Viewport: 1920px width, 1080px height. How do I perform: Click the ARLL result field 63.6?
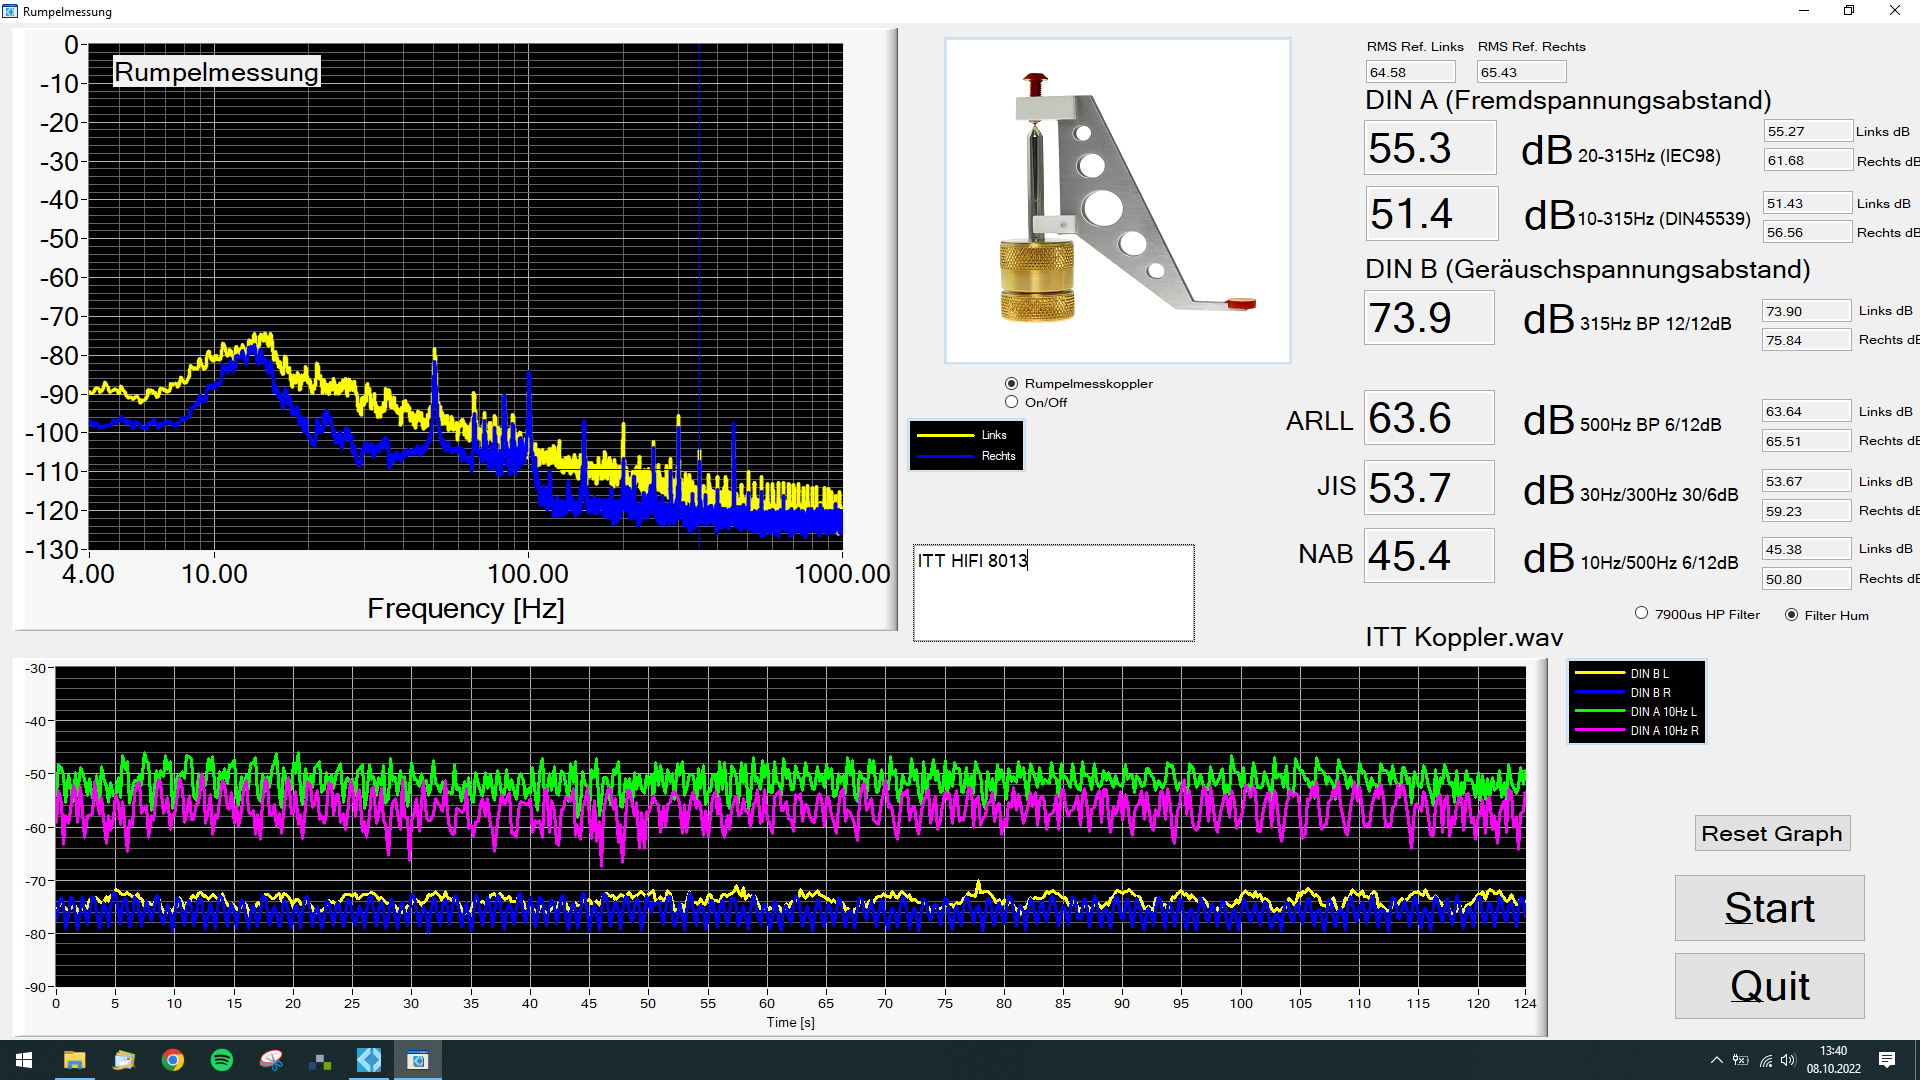tap(1429, 418)
